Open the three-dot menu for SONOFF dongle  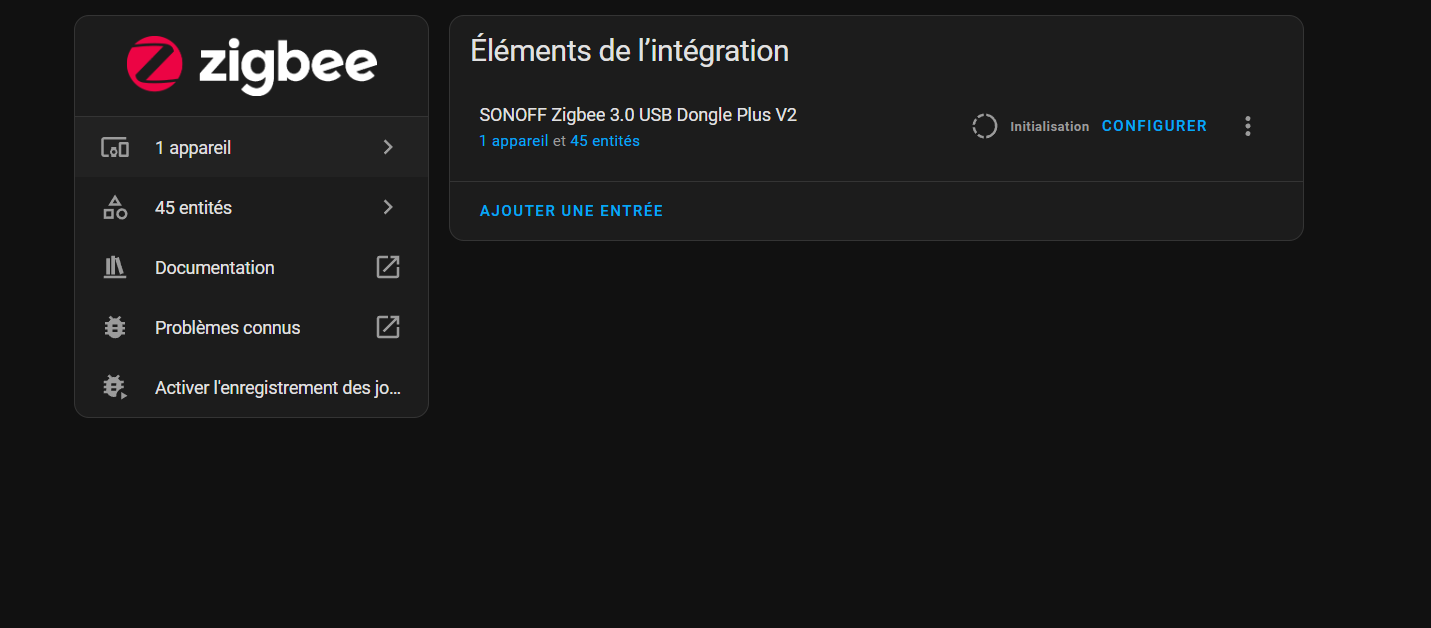[x=1247, y=126]
